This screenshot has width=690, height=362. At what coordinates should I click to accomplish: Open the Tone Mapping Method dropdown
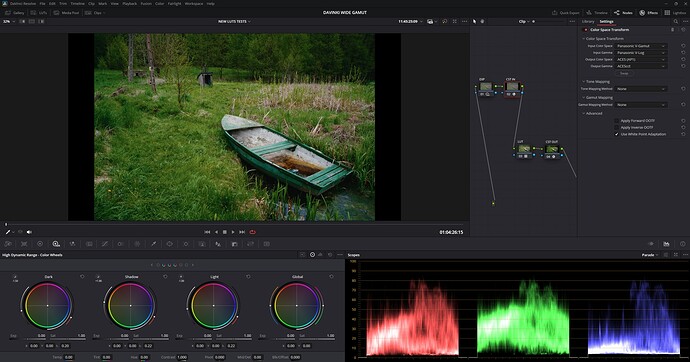[641, 89]
